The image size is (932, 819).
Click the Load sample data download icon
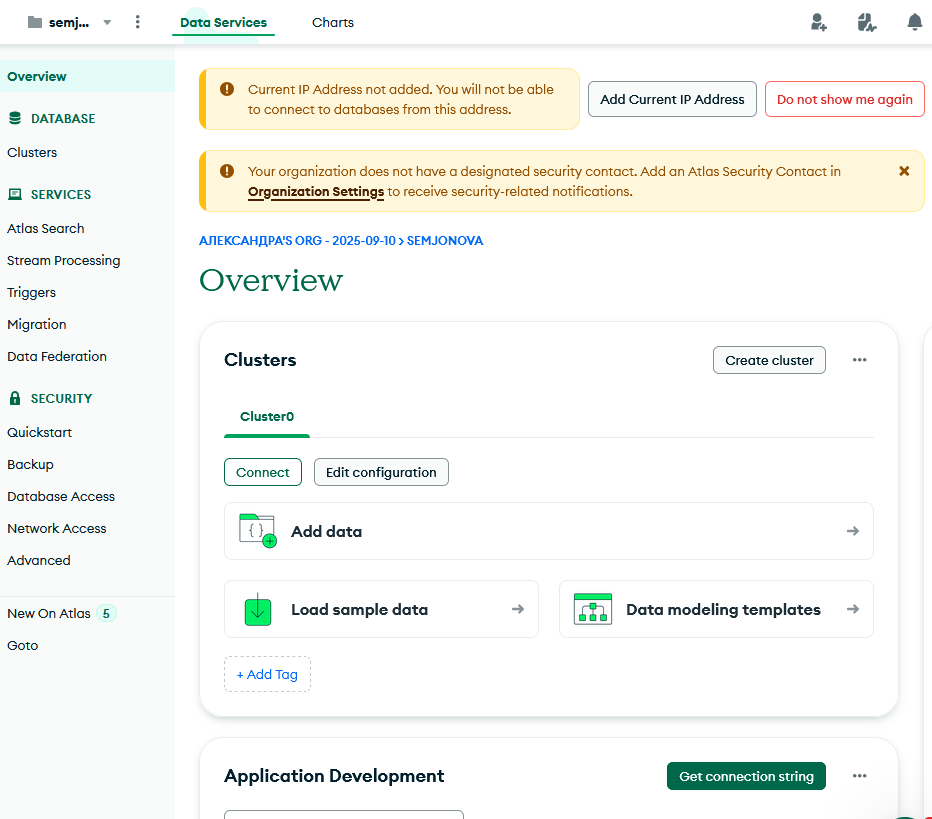click(258, 609)
